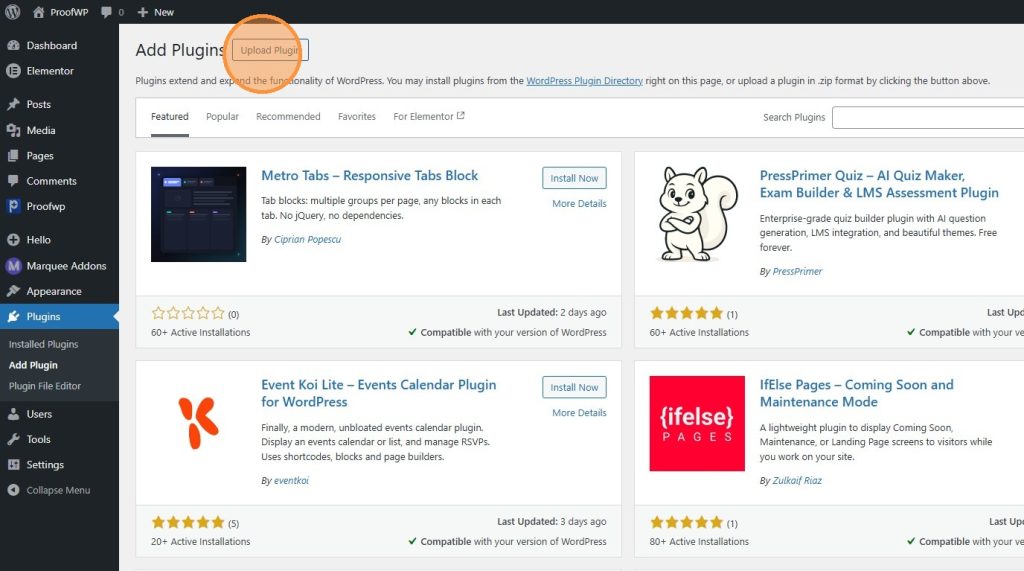Click '80+ Active Installations' text
The image size is (1024, 571).
click(699, 541)
